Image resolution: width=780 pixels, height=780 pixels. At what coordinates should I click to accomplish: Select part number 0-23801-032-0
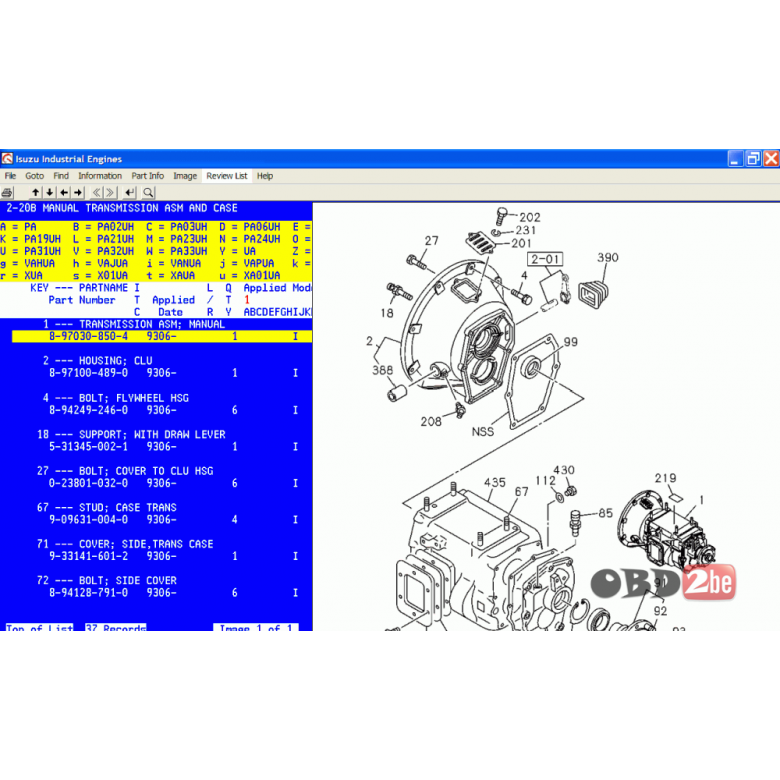tap(88, 483)
